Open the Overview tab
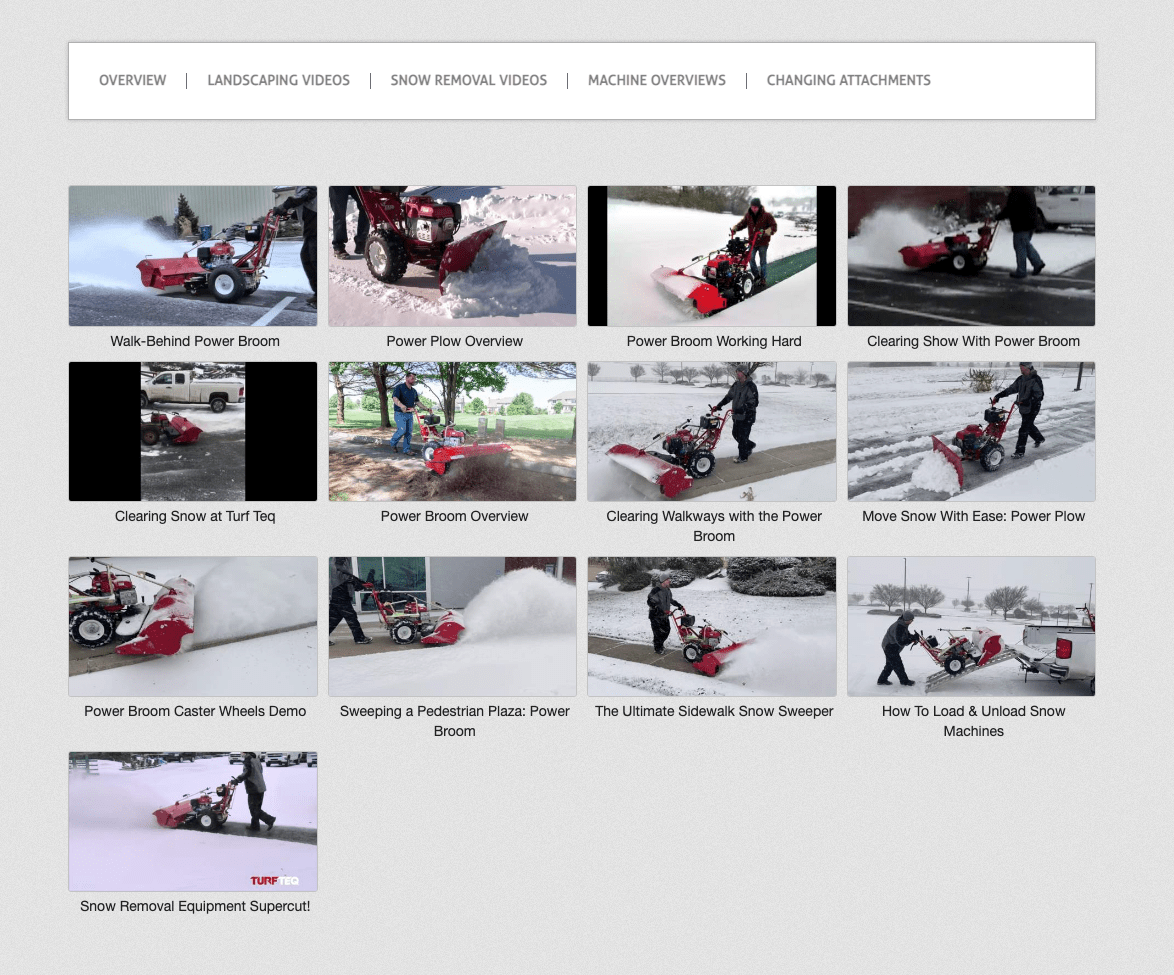 133,80
